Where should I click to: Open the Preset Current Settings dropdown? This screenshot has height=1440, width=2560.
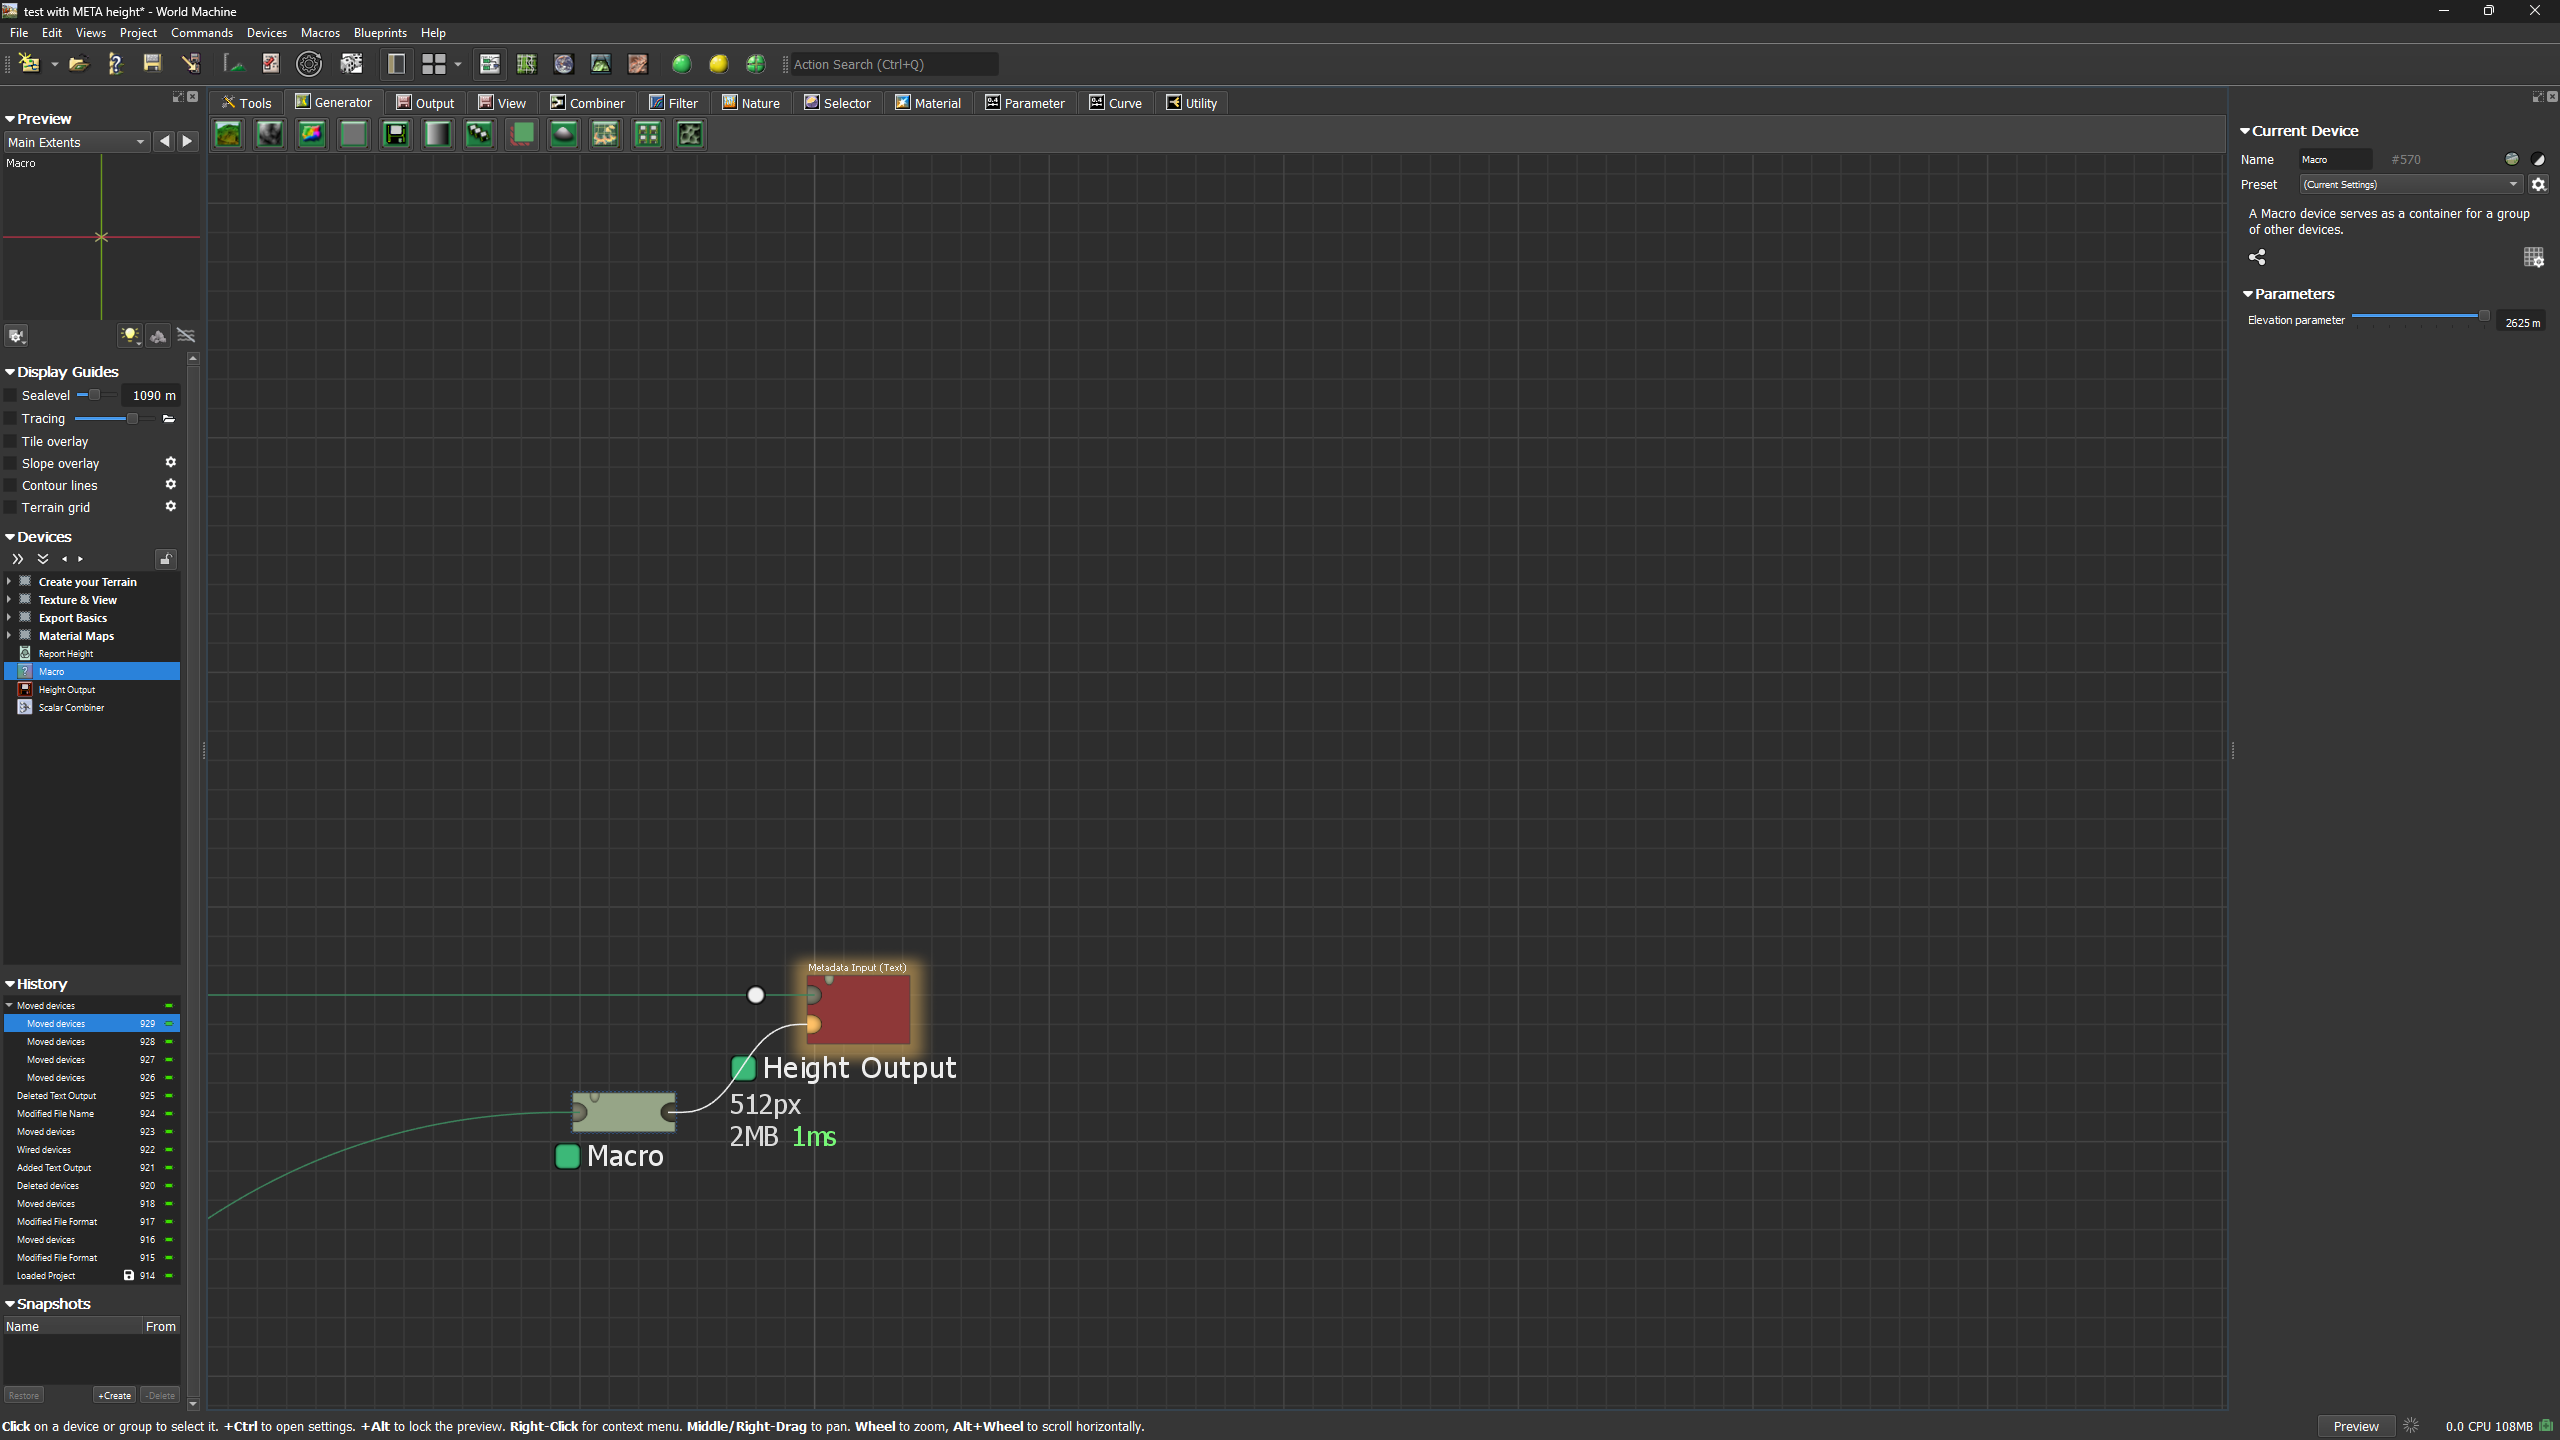tap(2410, 184)
